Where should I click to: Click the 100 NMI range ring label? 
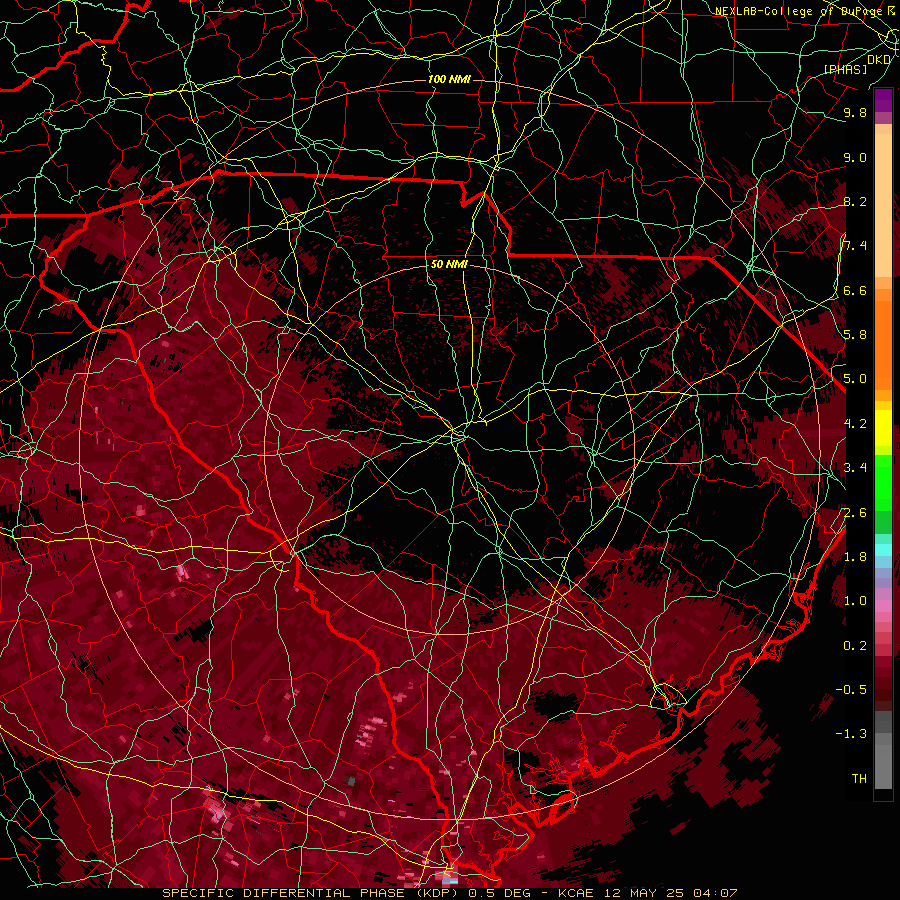coord(449,79)
